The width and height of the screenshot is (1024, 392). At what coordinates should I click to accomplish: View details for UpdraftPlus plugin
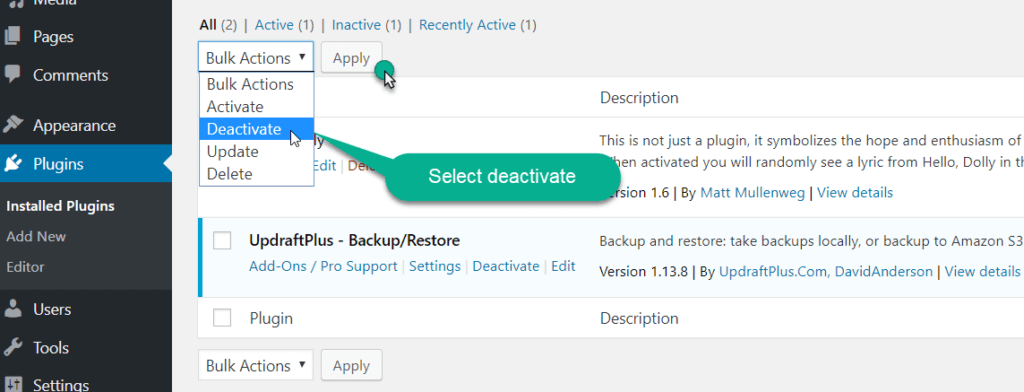[x=982, y=271]
